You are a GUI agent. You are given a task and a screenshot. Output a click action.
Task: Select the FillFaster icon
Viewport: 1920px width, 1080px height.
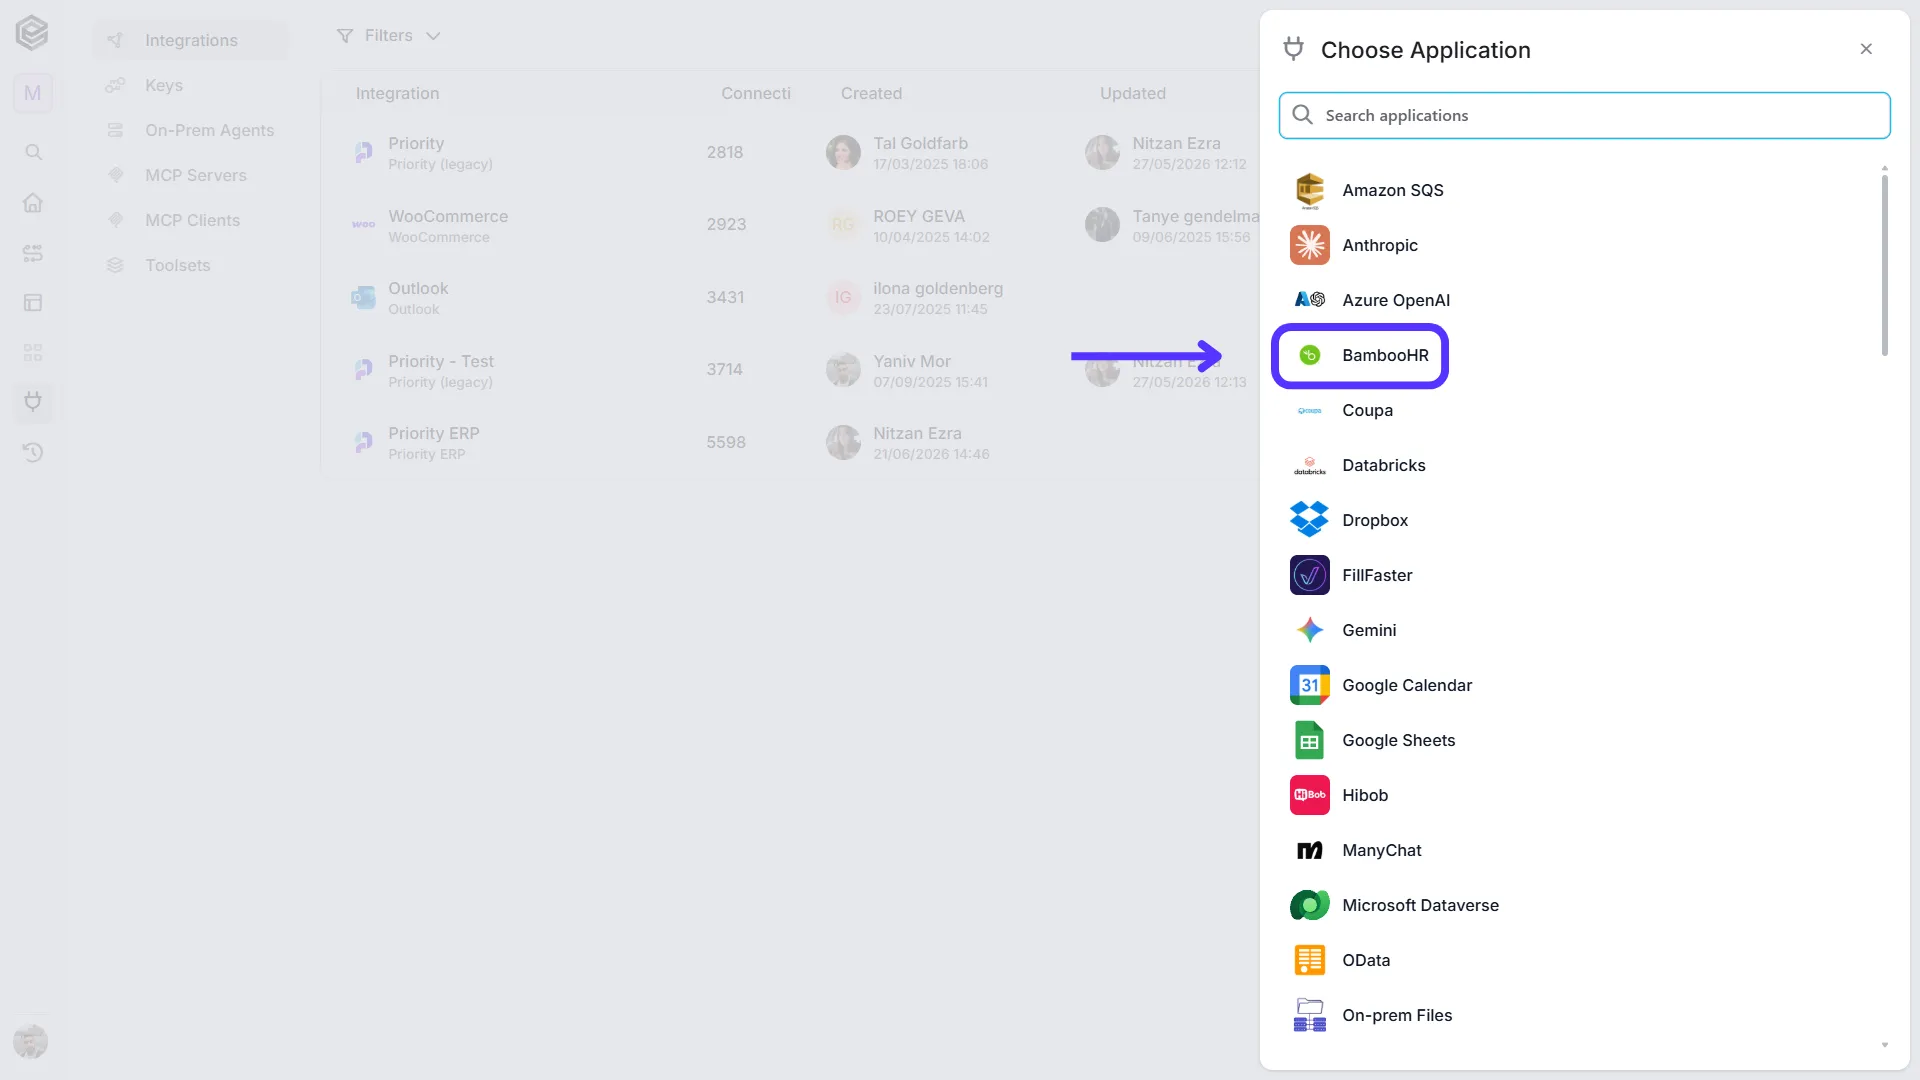(1309, 575)
